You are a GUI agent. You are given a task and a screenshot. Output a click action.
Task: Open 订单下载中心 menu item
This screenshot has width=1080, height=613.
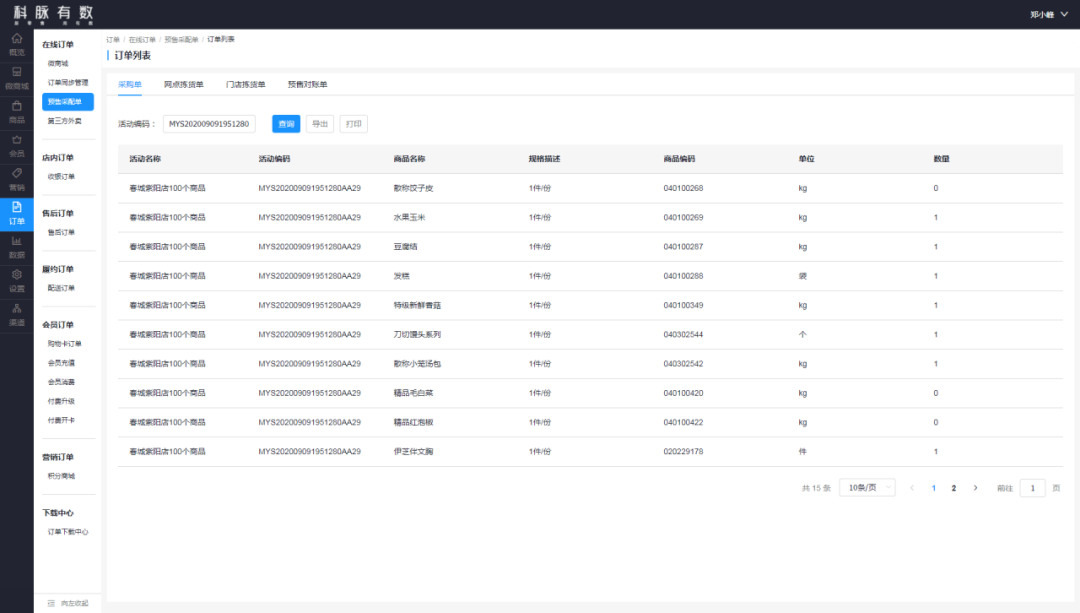coord(68,532)
